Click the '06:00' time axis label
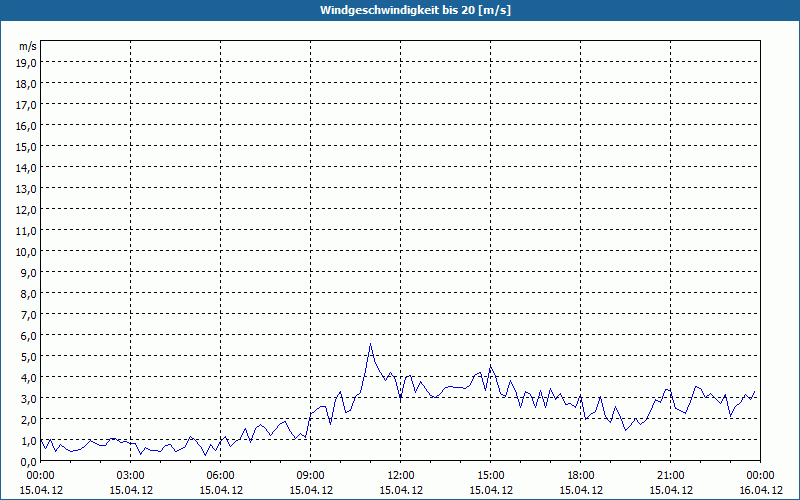 [x=220, y=476]
